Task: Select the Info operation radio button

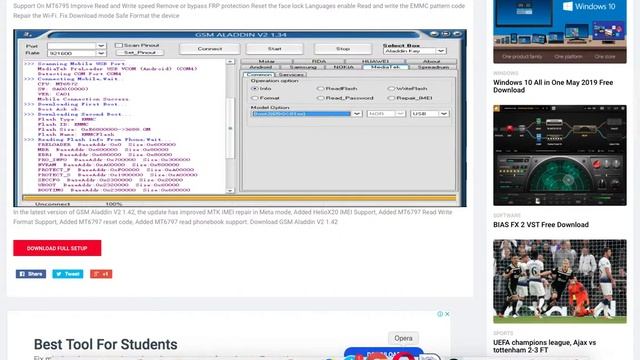Action: [x=255, y=88]
